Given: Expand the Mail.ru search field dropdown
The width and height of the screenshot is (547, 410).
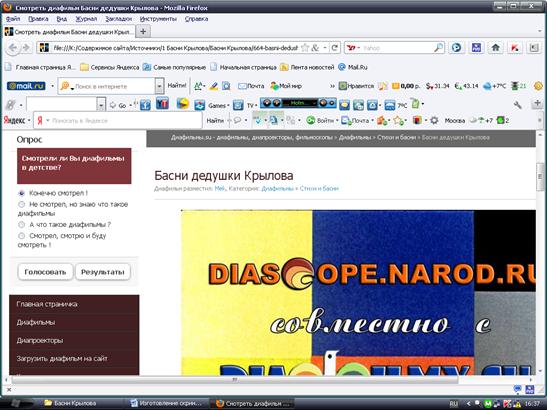Looking at the screenshot, I should 159,86.
